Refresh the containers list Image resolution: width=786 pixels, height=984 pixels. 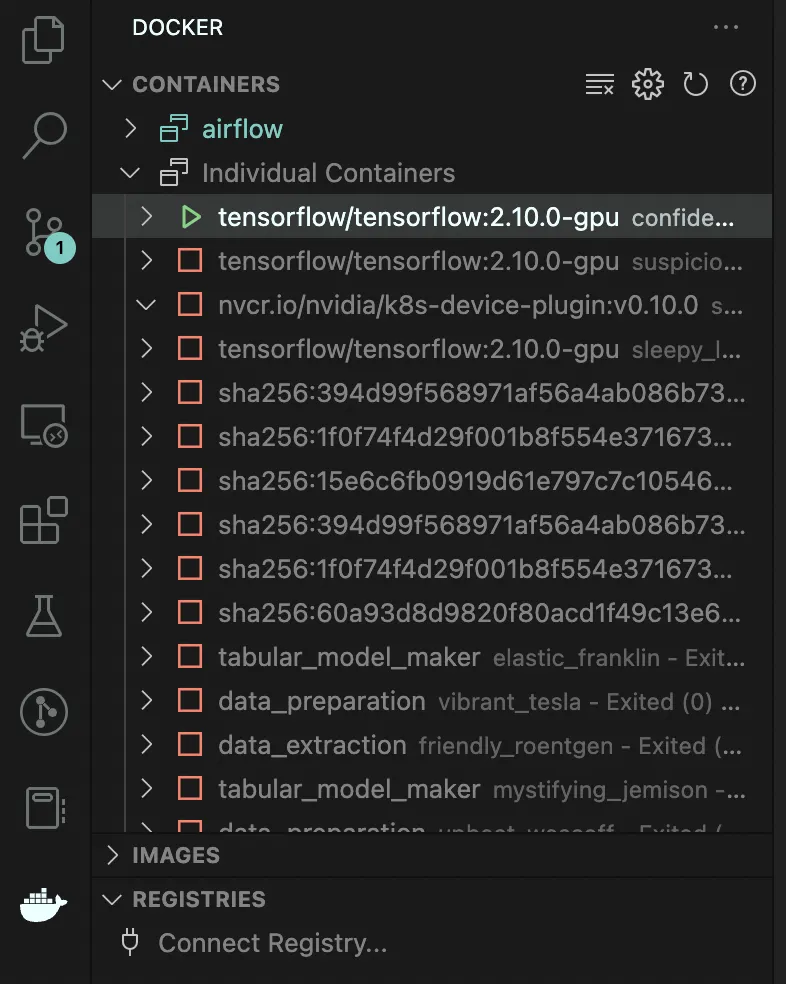695,85
